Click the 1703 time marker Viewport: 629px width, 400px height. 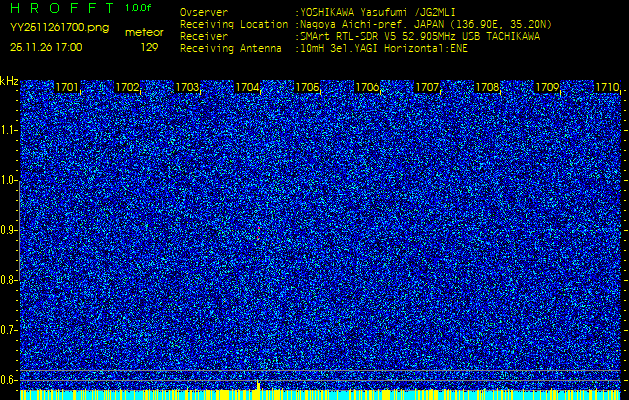[x=187, y=87]
